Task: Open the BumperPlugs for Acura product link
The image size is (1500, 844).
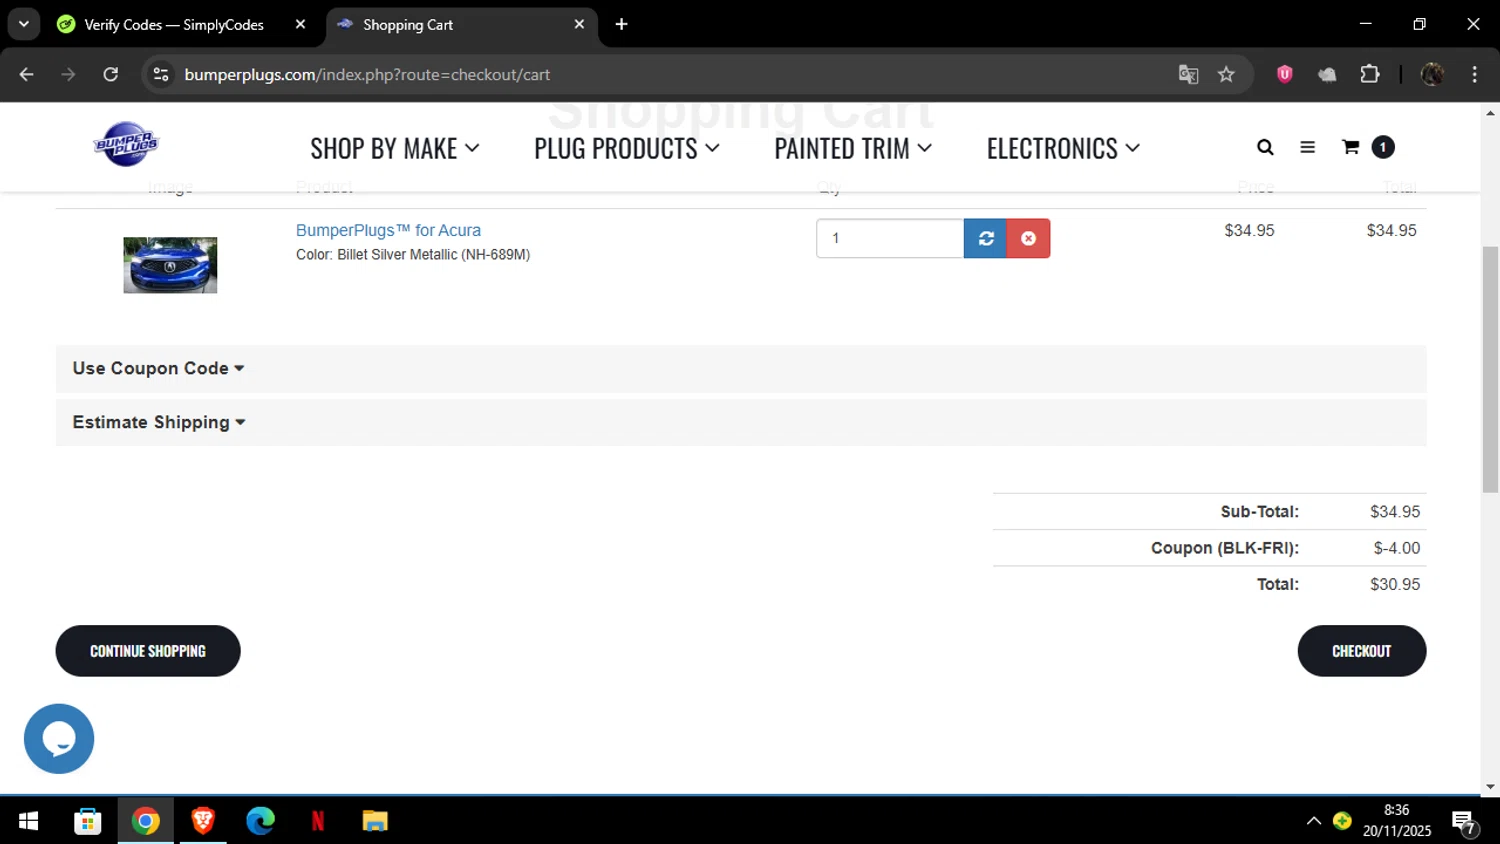Action: [388, 230]
